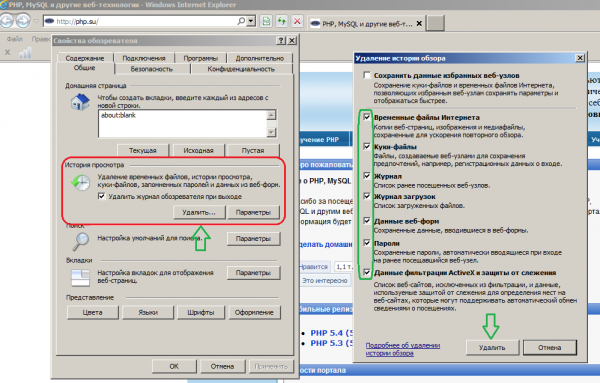The image size is (600, 383).
Task: Click the search magnifier in address bar
Action: click(x=241, y=21)
